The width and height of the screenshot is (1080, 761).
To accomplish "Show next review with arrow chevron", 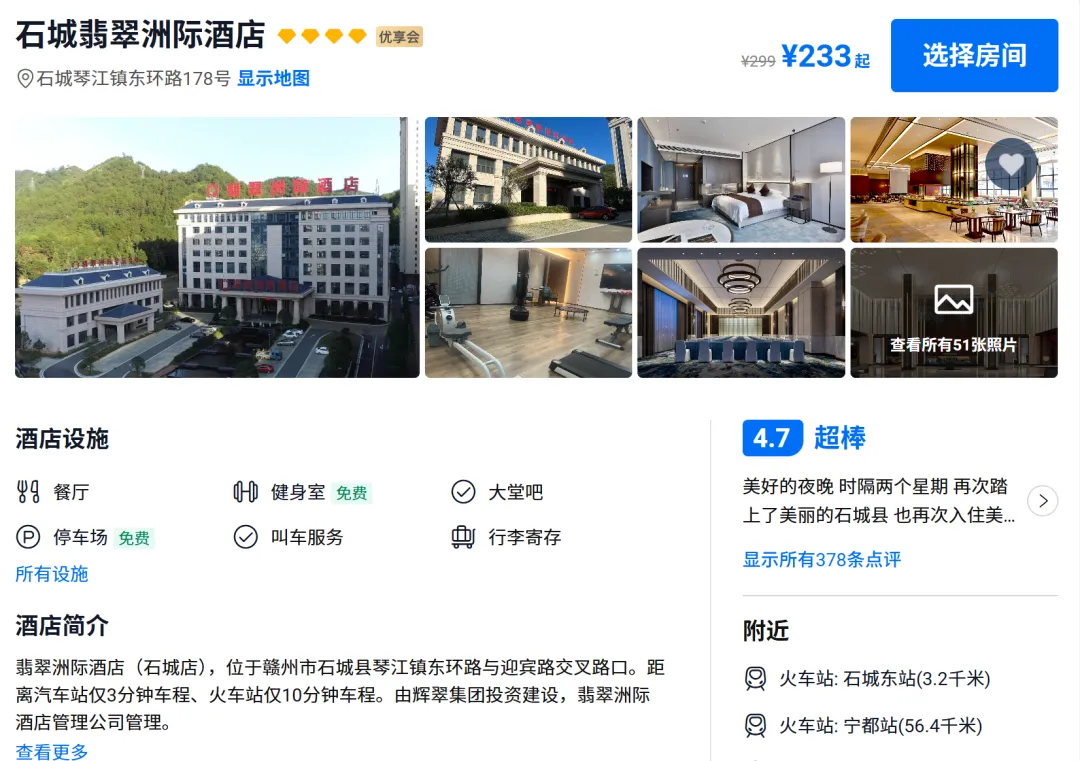I will [1043, 501].
